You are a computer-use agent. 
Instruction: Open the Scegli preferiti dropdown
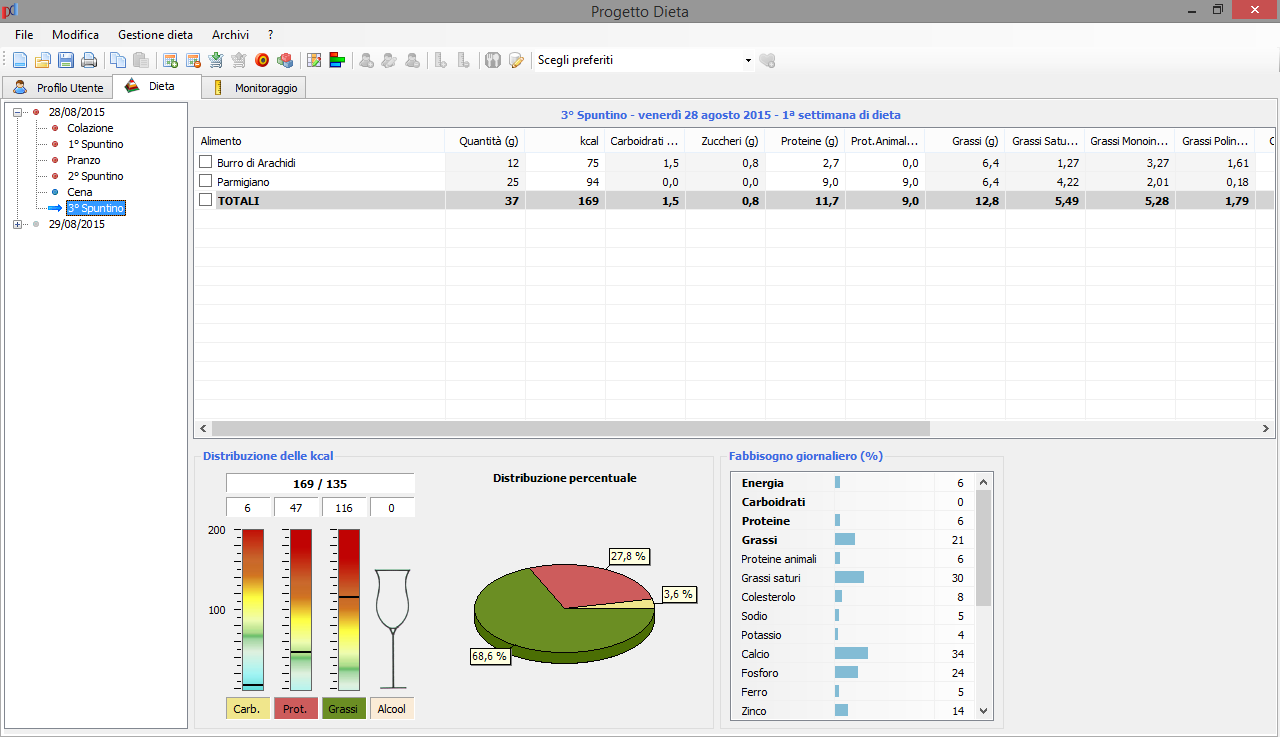tap(747, 61)
